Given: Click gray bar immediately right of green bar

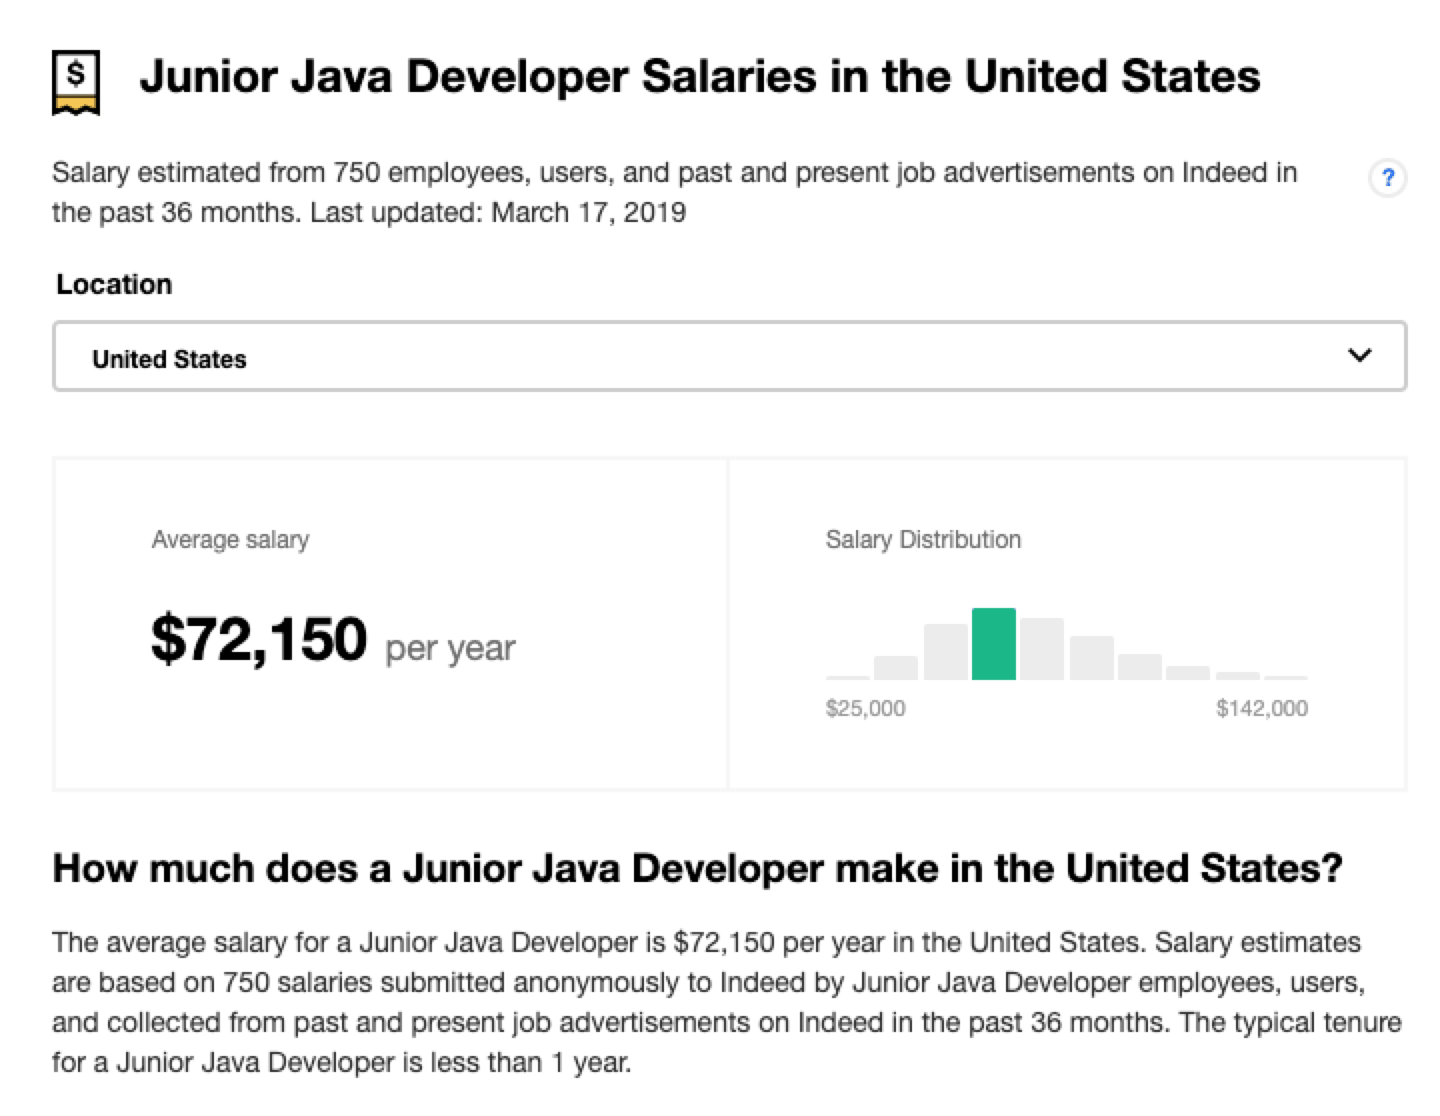Looking at the screenshot, I should tap(1042, 649).
